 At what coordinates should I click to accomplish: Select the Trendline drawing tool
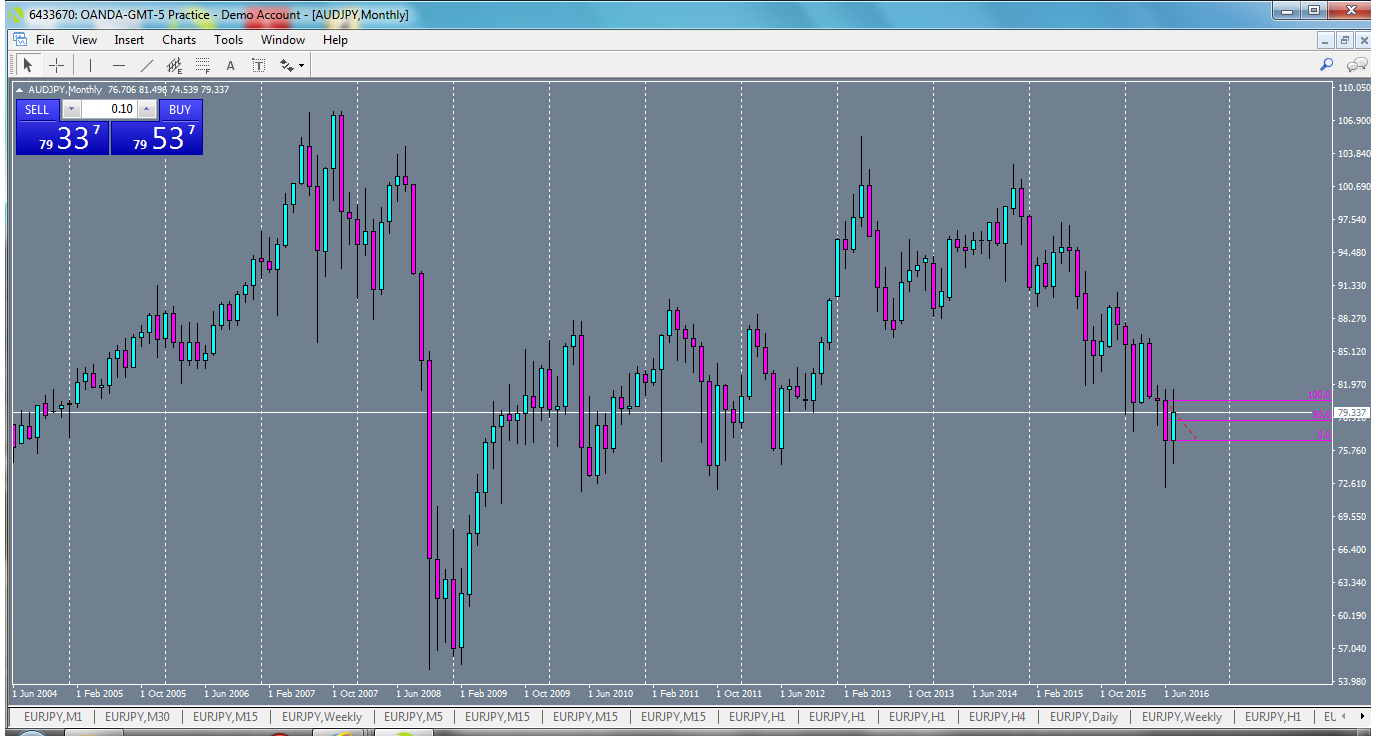(x=146, y=64)
